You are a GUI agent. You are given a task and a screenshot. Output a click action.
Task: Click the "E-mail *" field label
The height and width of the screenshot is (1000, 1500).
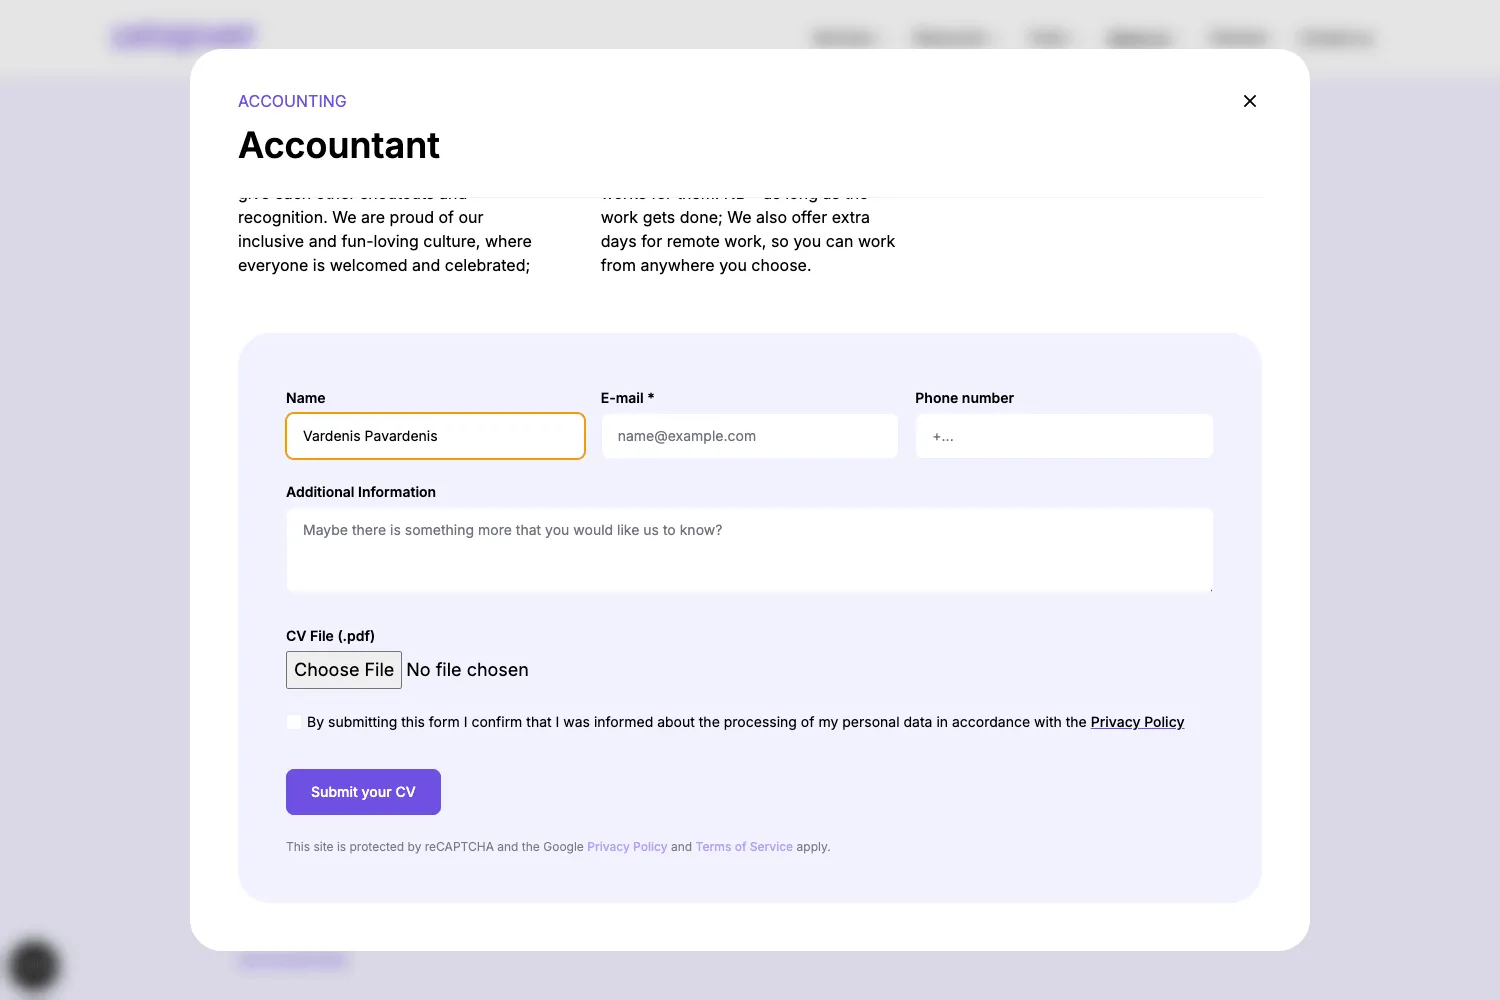[x=627, y=398]
